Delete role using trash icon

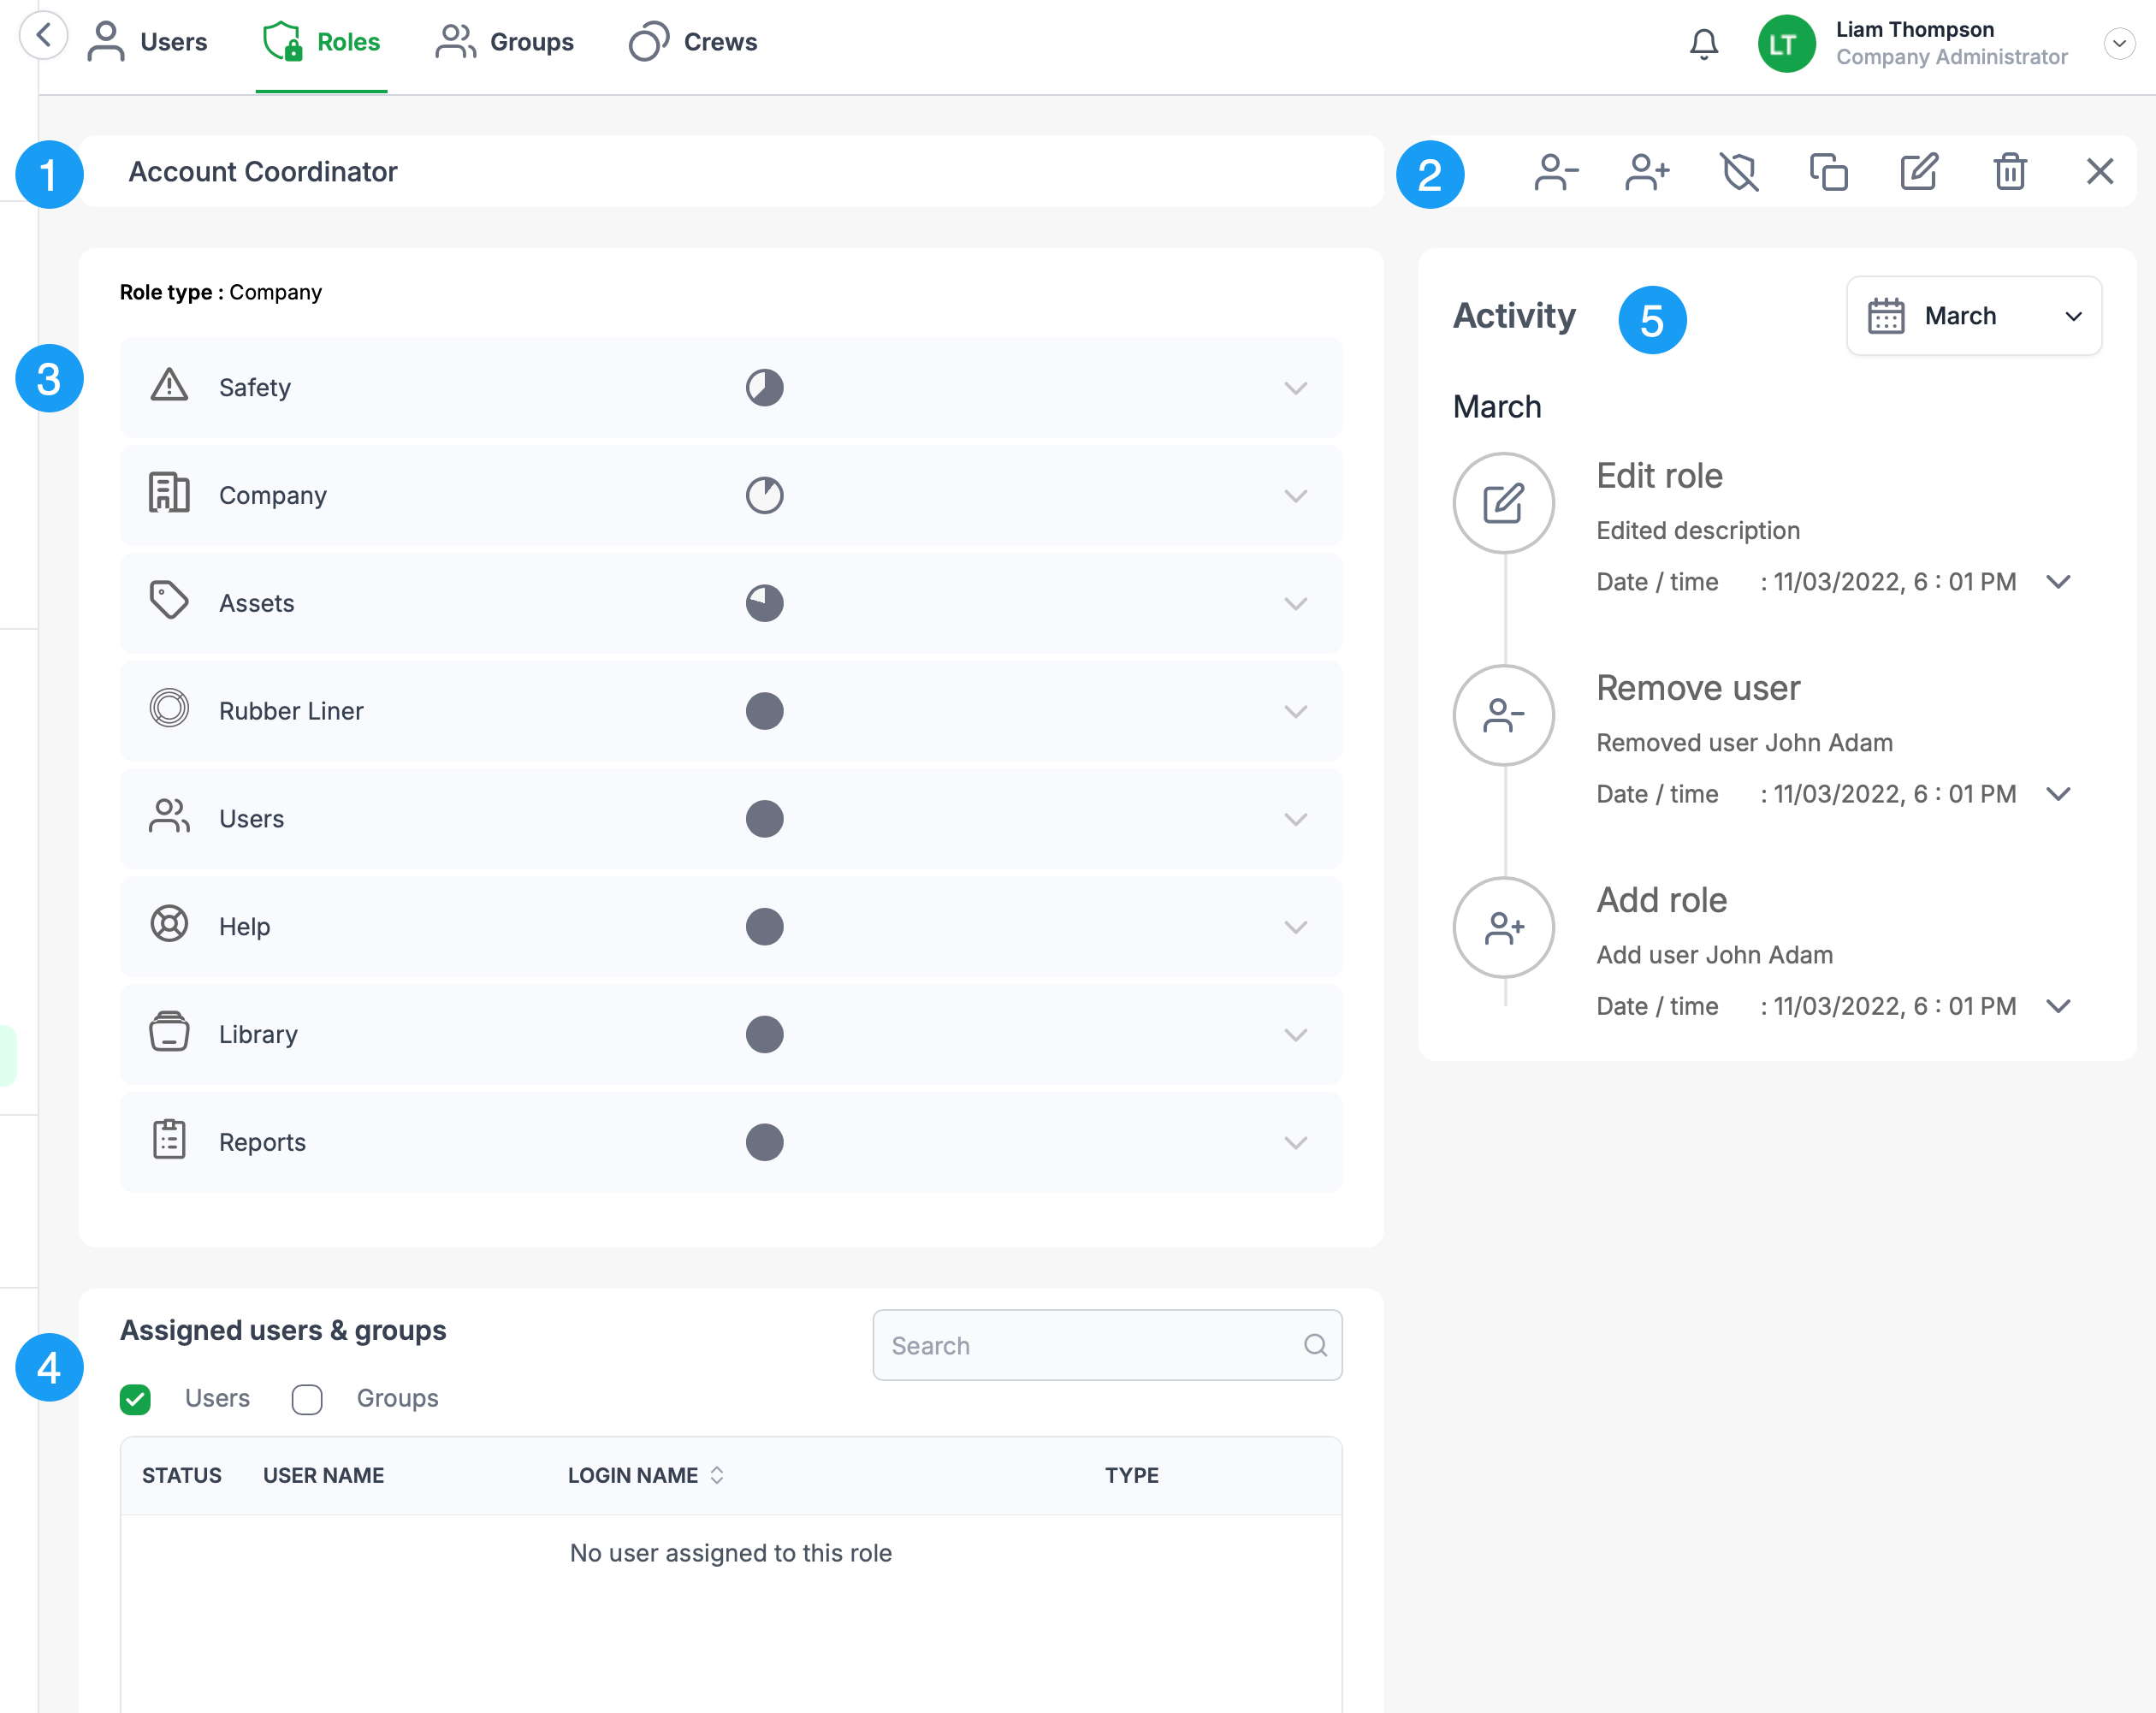click(x=2010, y=172)
